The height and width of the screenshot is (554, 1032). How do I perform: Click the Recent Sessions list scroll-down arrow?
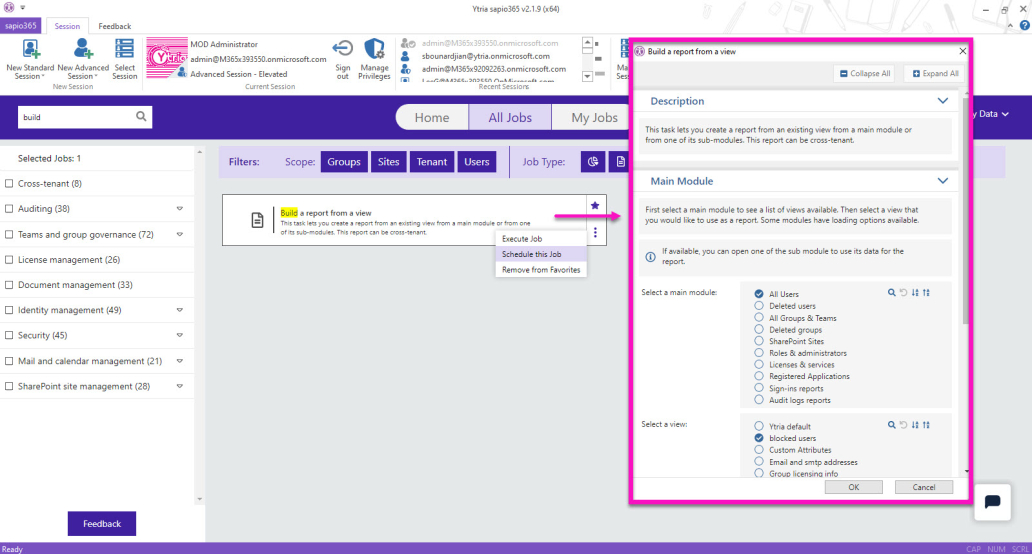point(587,77)
